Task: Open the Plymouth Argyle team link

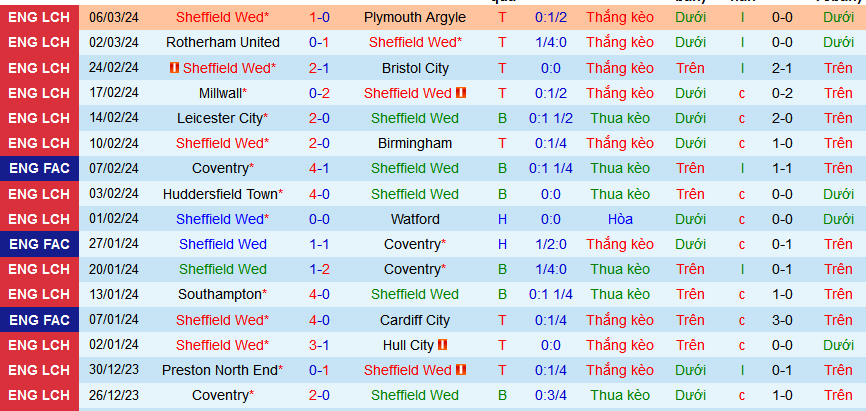Action: pos(414,17)
